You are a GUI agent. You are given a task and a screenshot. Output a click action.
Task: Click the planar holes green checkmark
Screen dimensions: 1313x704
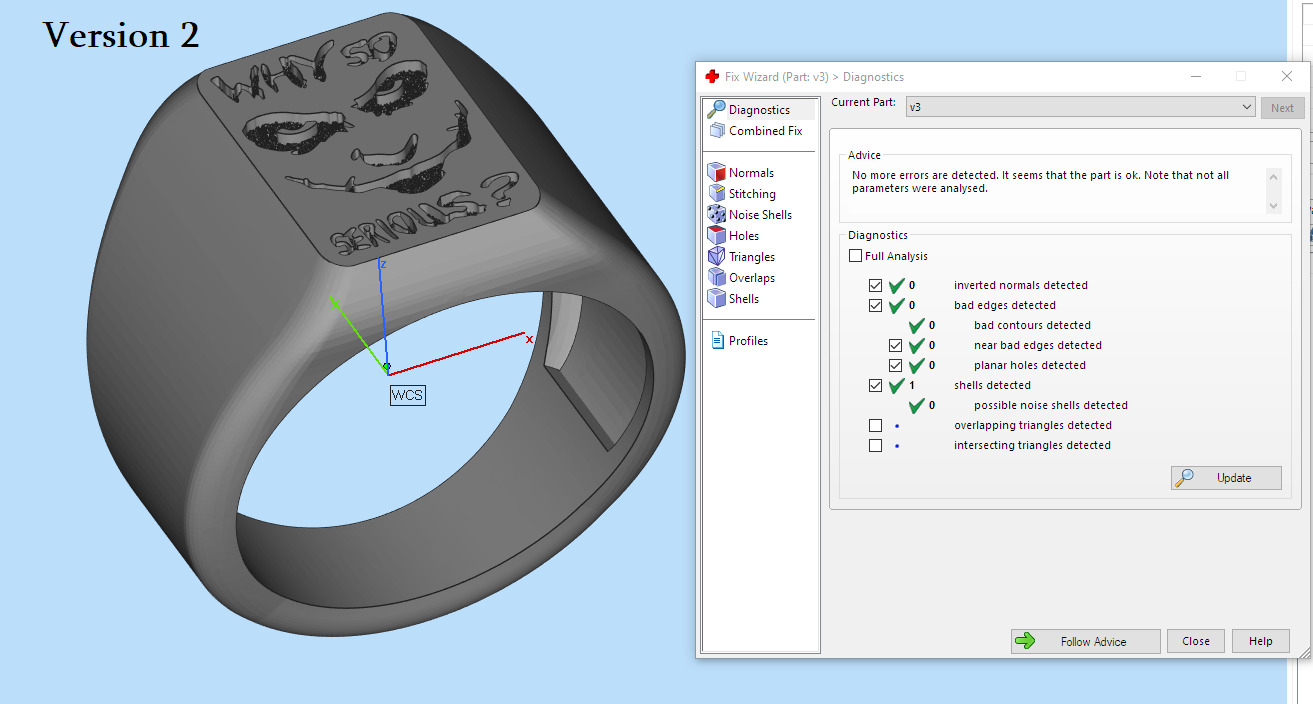[916, 366]
